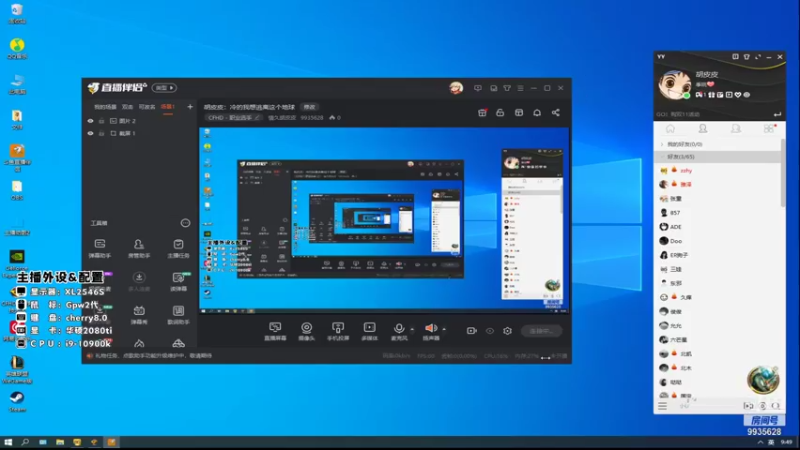Open YY home tab
The width and height of the screenshot is (800, 450).
click(670, 129)
